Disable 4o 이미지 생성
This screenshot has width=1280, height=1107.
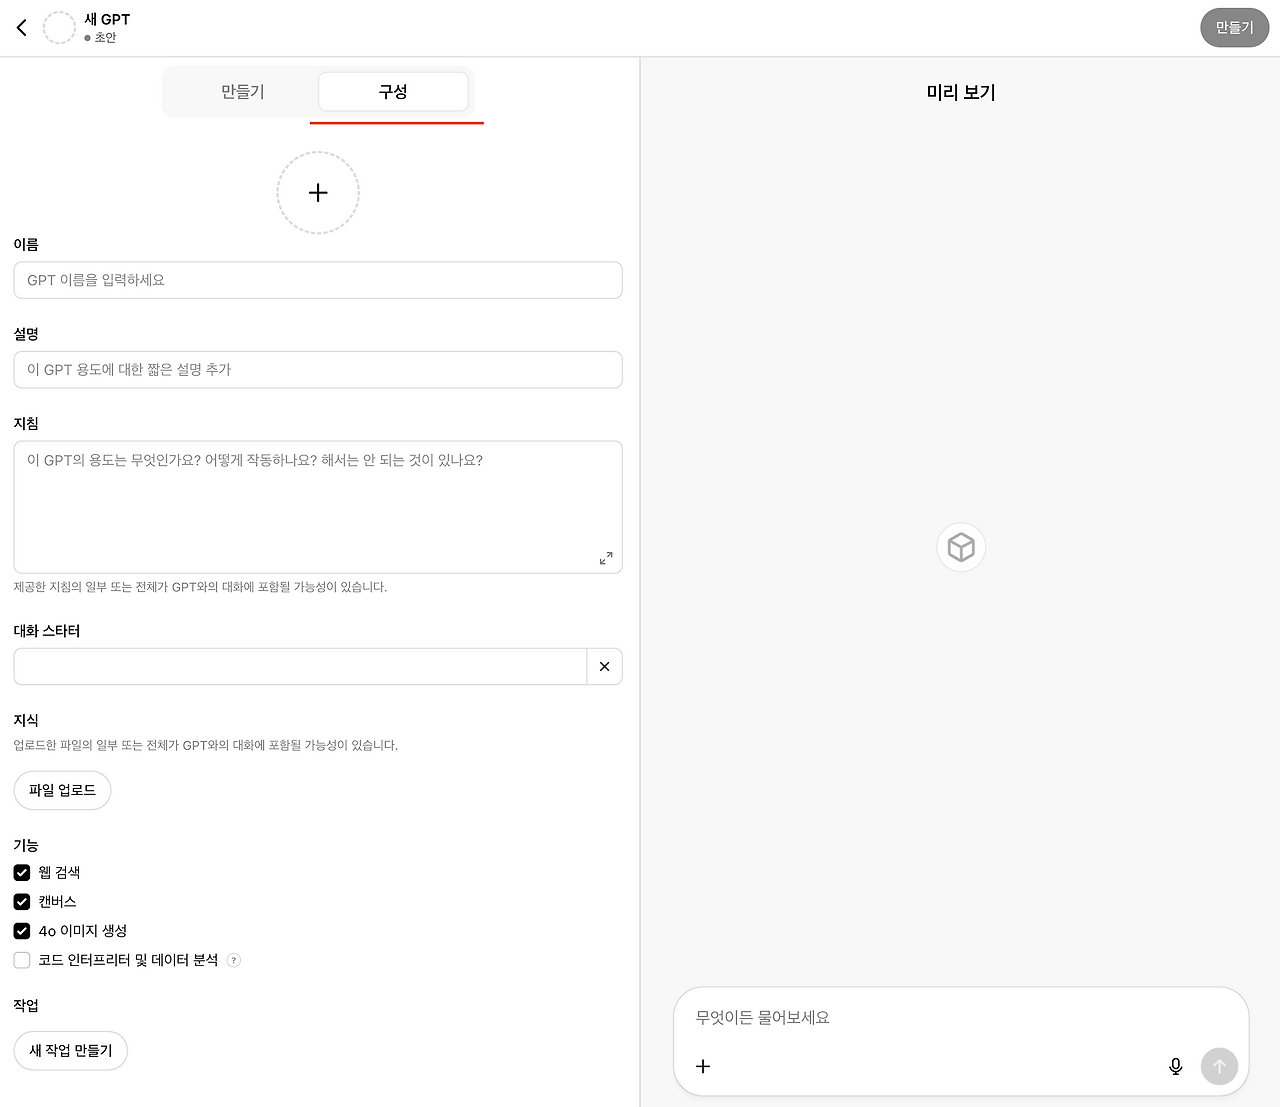pyautogui.click(x=21, y=930)
